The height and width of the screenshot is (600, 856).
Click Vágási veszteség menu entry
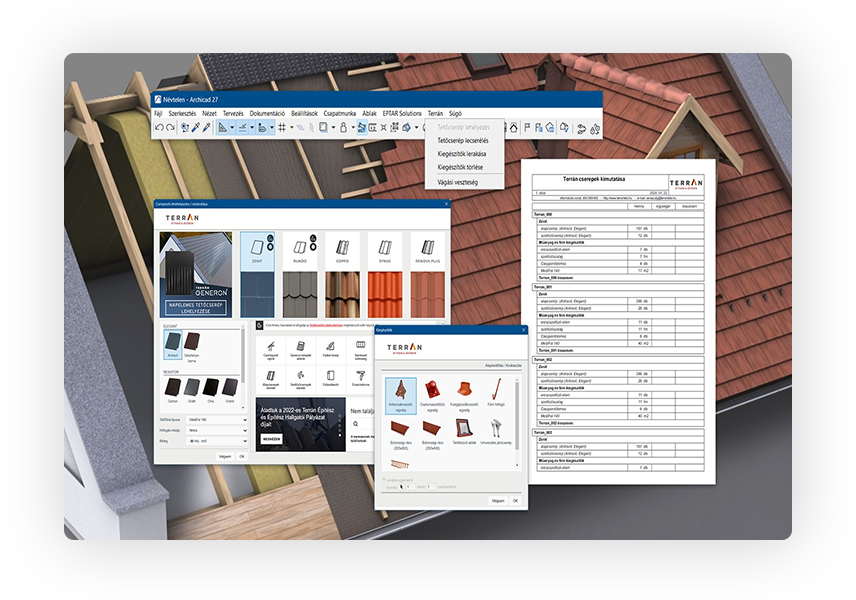click(x=458, y=181)
